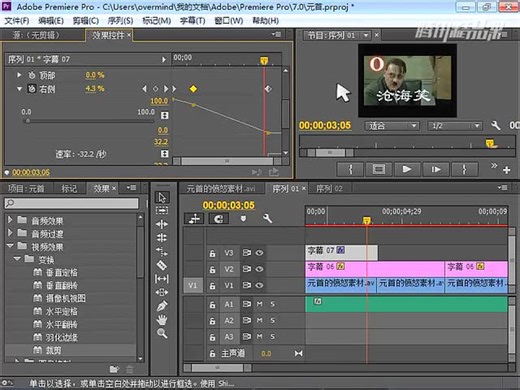Toggle timeline snap magnet button
This screenshot has width=520, height=390.
219,219
